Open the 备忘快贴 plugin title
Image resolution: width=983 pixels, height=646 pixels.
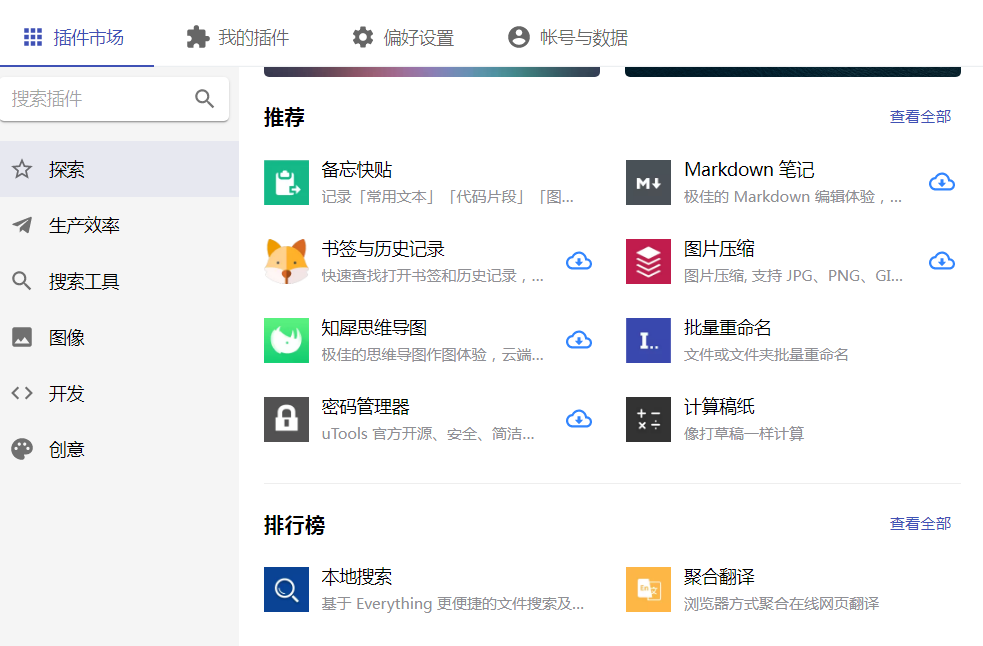[357, 170]
